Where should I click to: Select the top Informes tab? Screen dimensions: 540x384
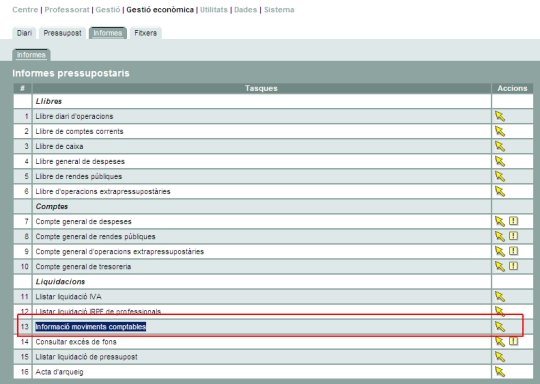(x=108, y=33)
